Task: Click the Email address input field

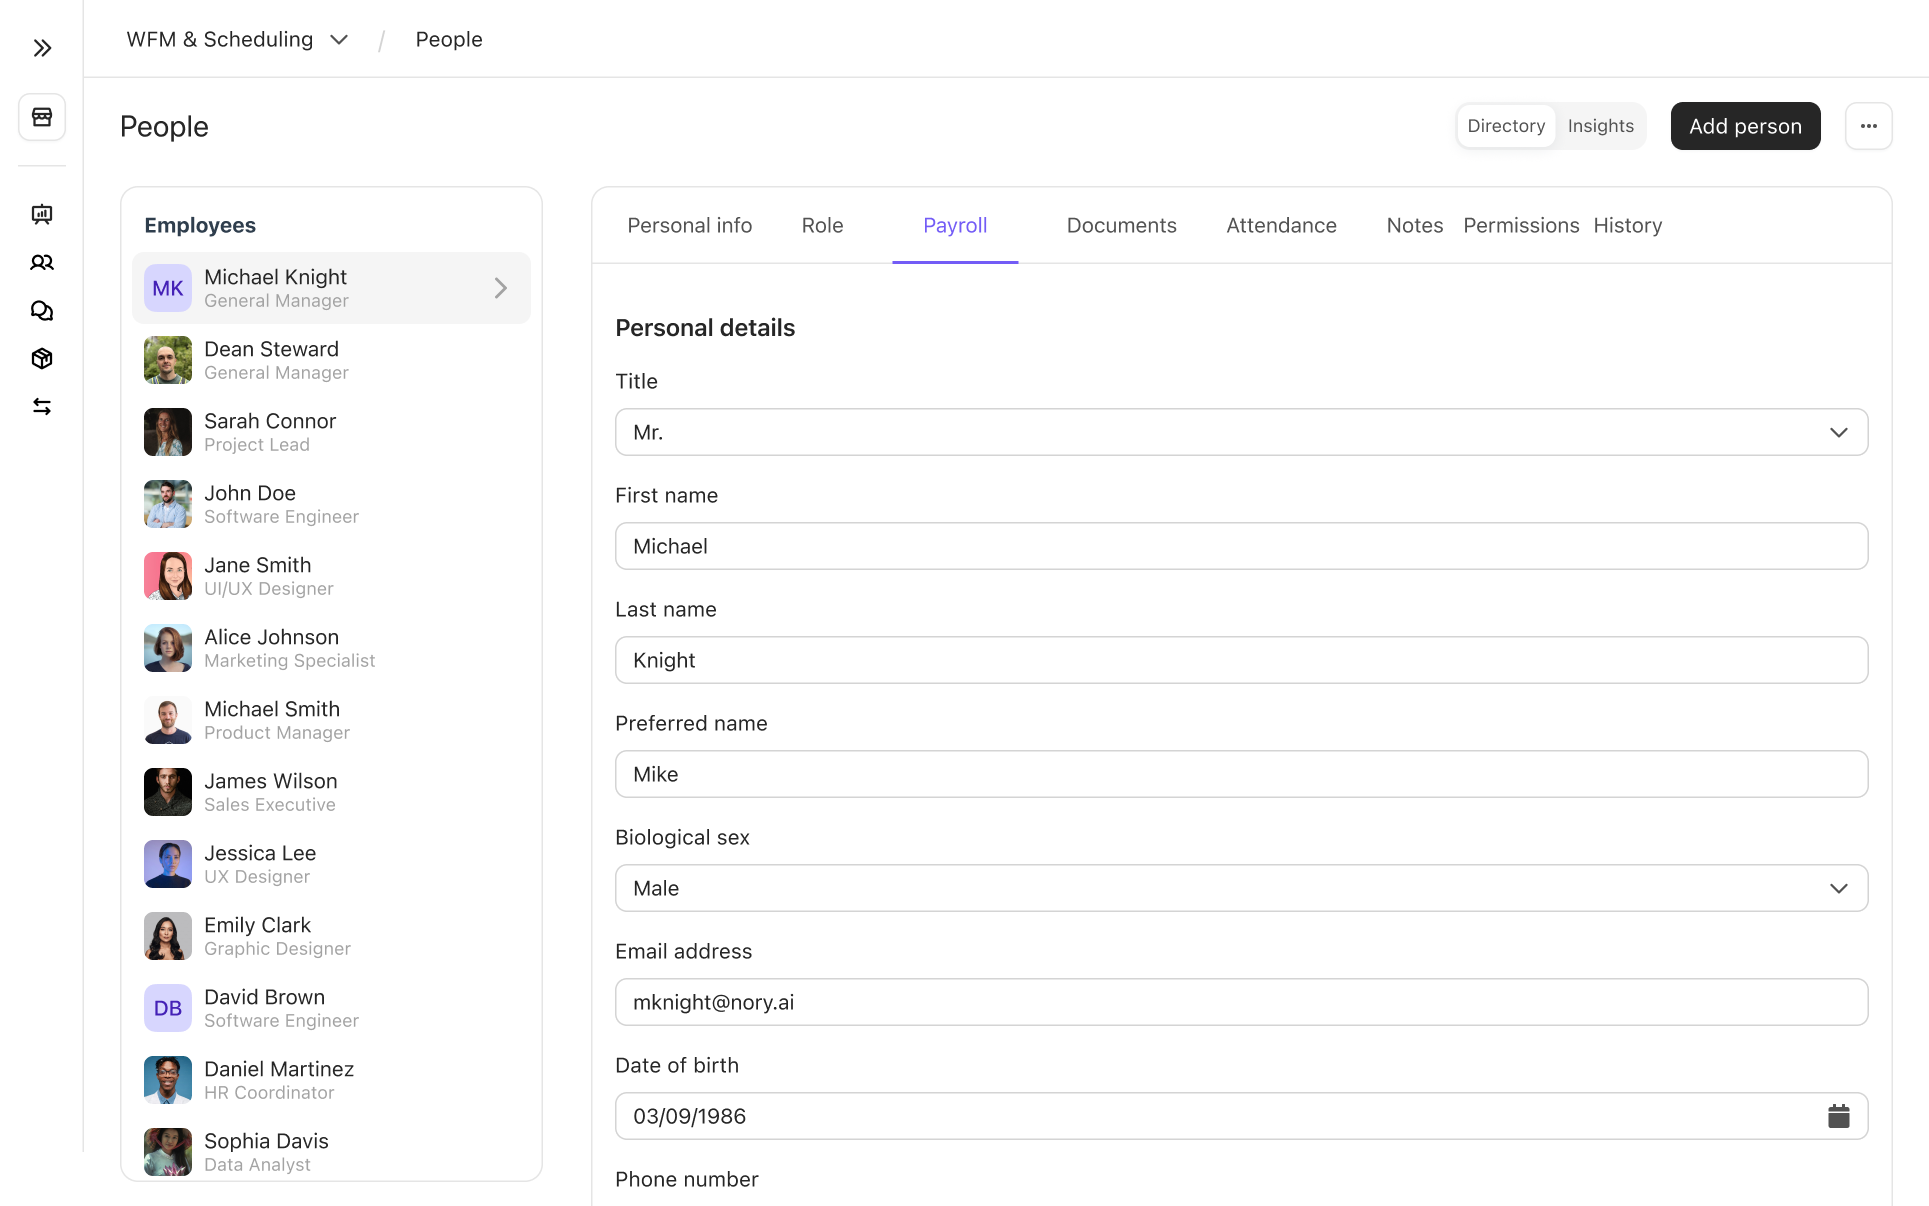Action: coord(1240,1002)
